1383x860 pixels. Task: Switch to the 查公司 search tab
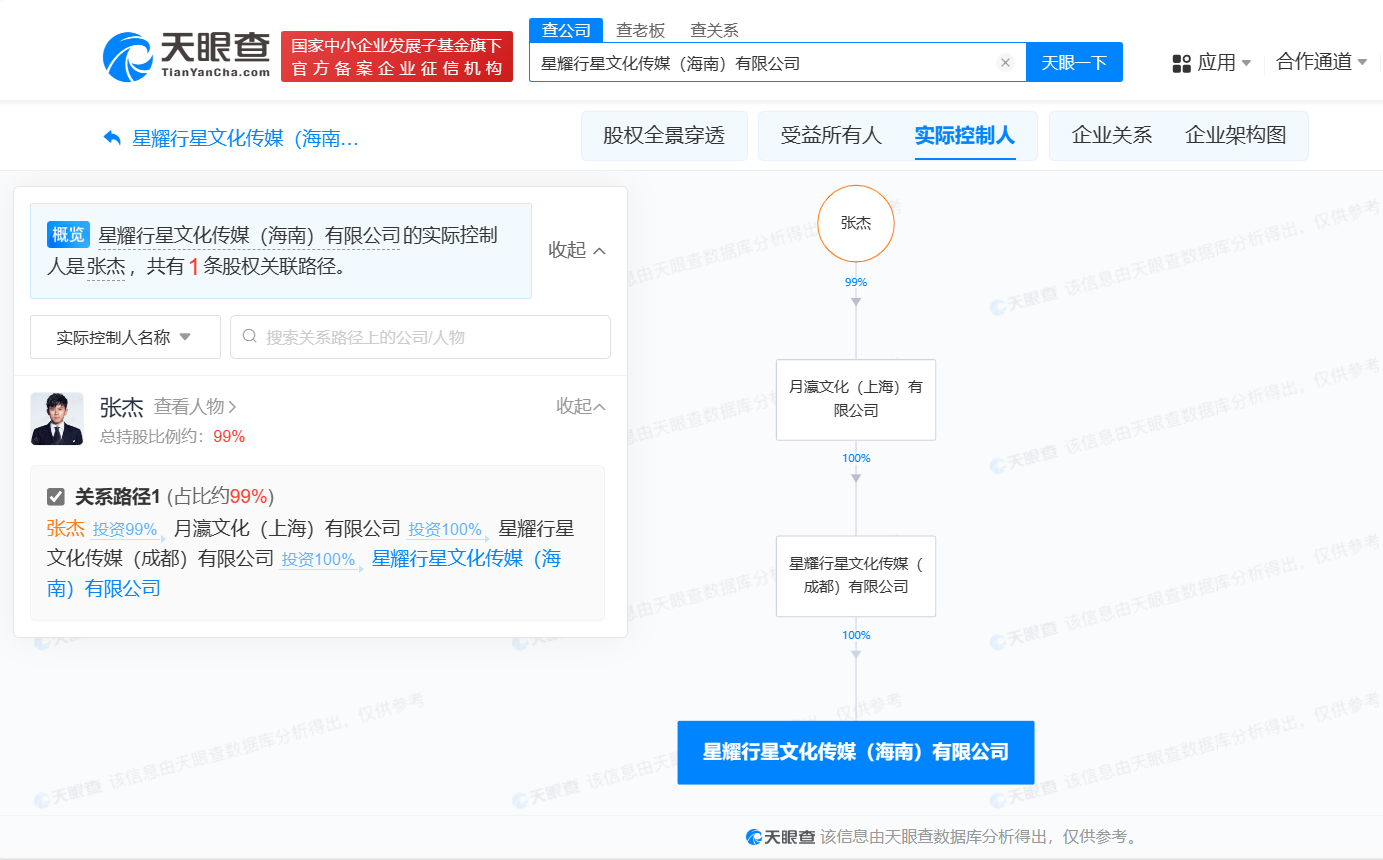566,30
